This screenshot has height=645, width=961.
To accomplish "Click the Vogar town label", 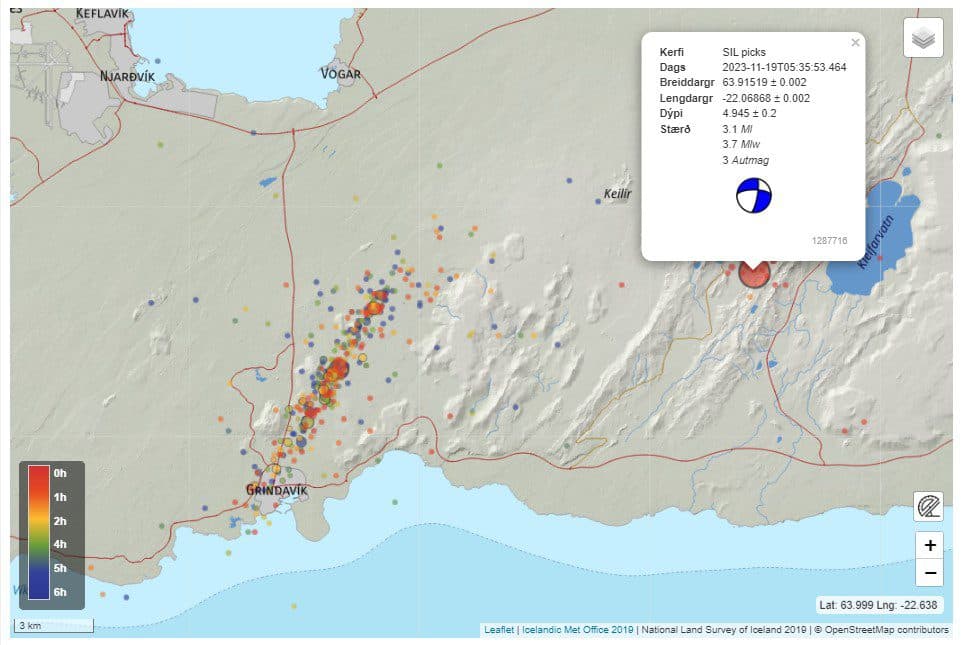I will [x=340, y=73].
